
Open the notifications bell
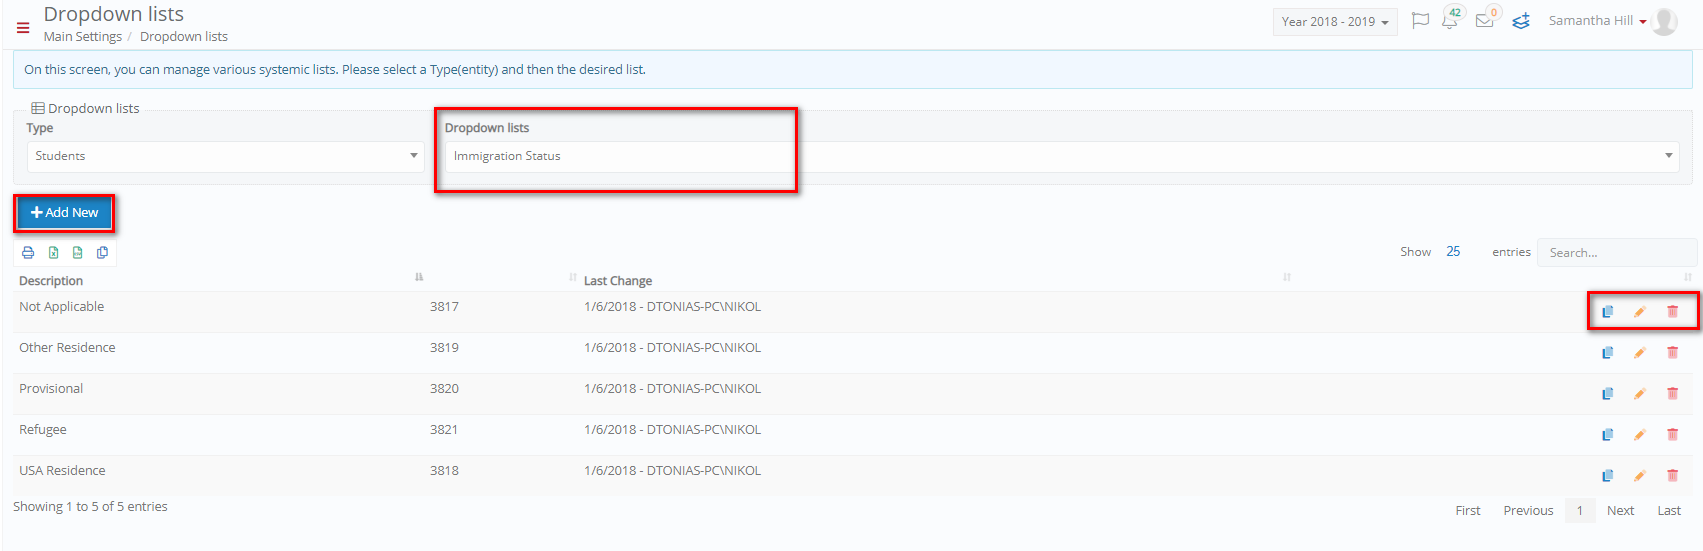pos(1450,21)
